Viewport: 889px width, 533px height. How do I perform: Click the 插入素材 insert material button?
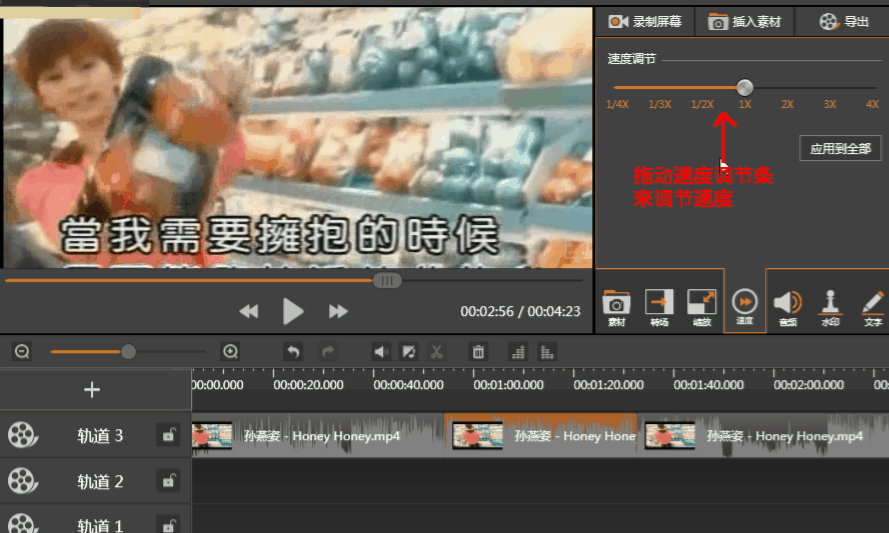point(744,22)
